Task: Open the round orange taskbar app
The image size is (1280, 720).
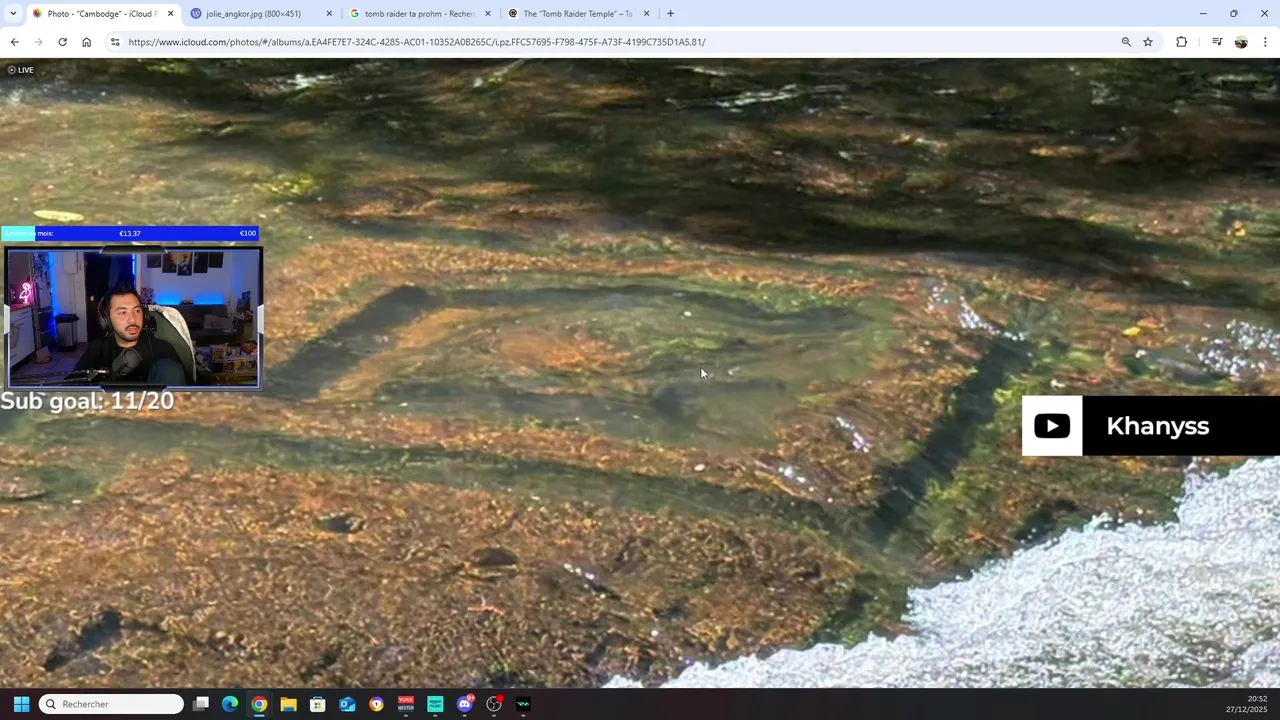Action: (376, 704)
